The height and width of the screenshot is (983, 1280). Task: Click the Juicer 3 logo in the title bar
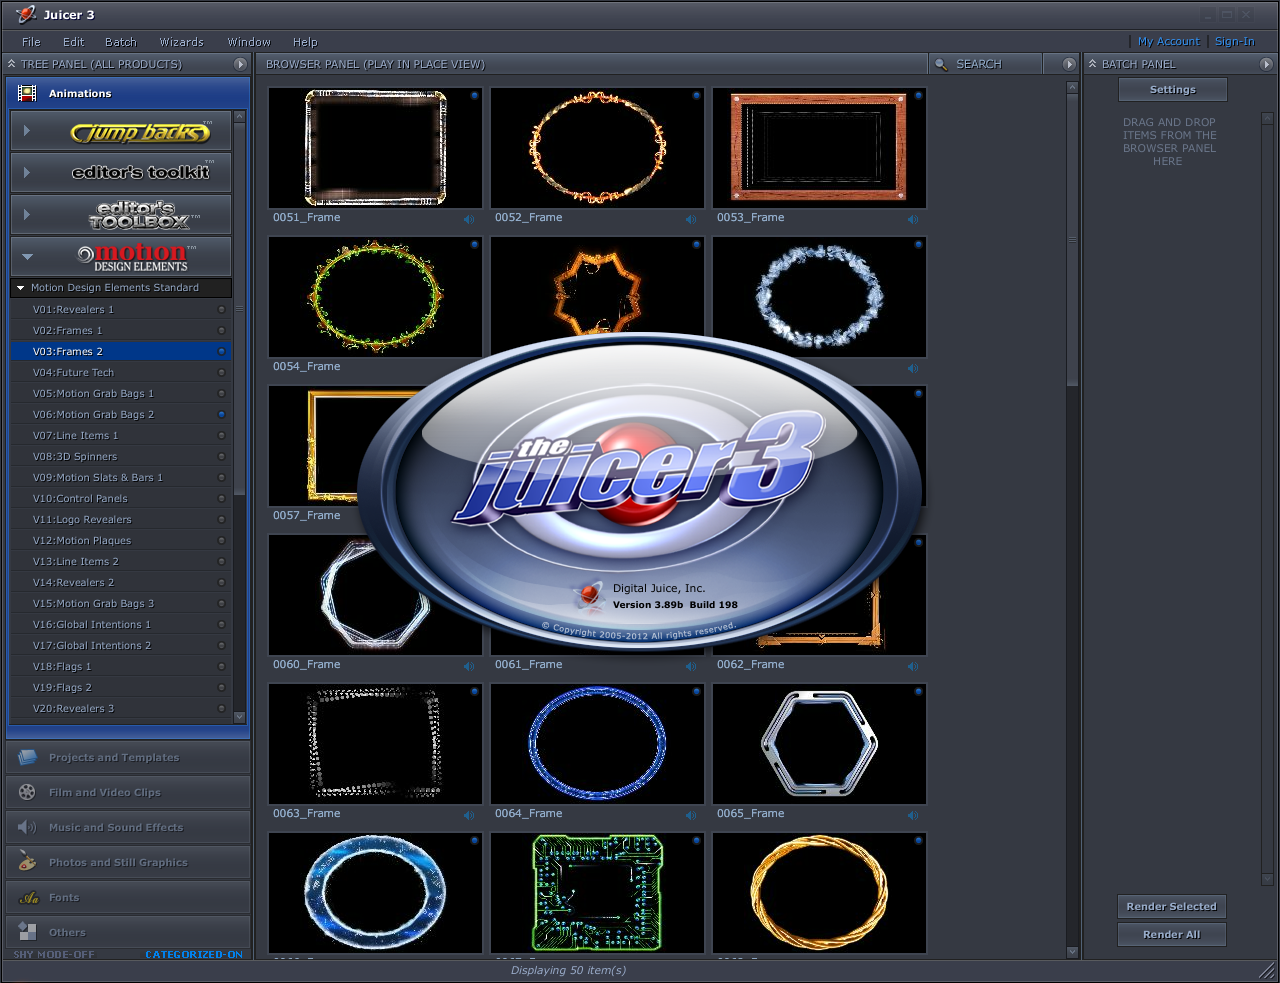[x=26, y=14]
